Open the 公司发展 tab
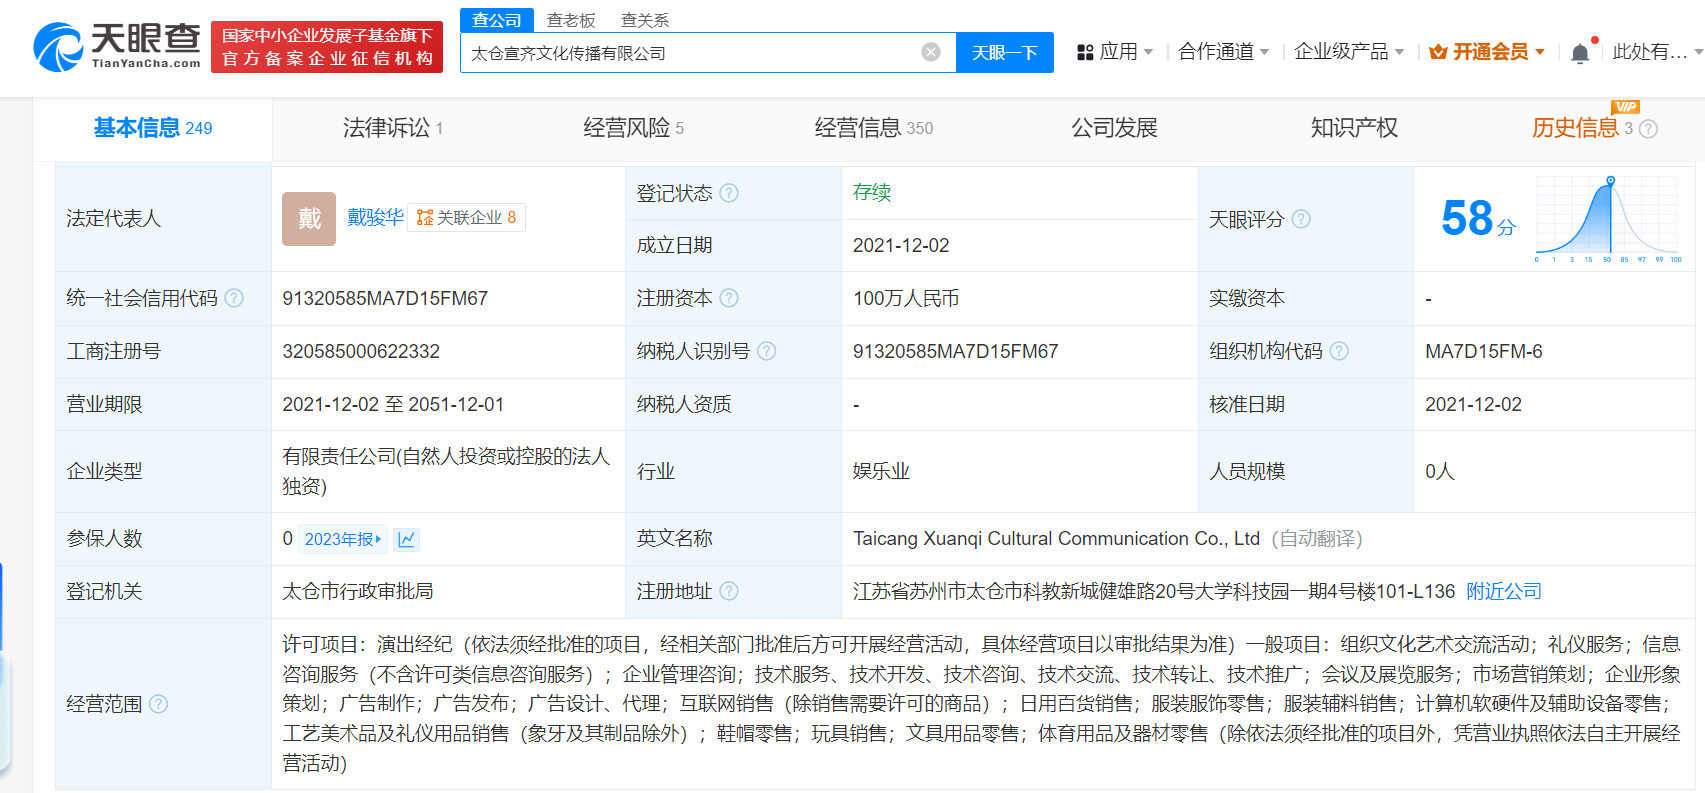The width and height of the screenshot is (1705, 793). (1114, 128)
